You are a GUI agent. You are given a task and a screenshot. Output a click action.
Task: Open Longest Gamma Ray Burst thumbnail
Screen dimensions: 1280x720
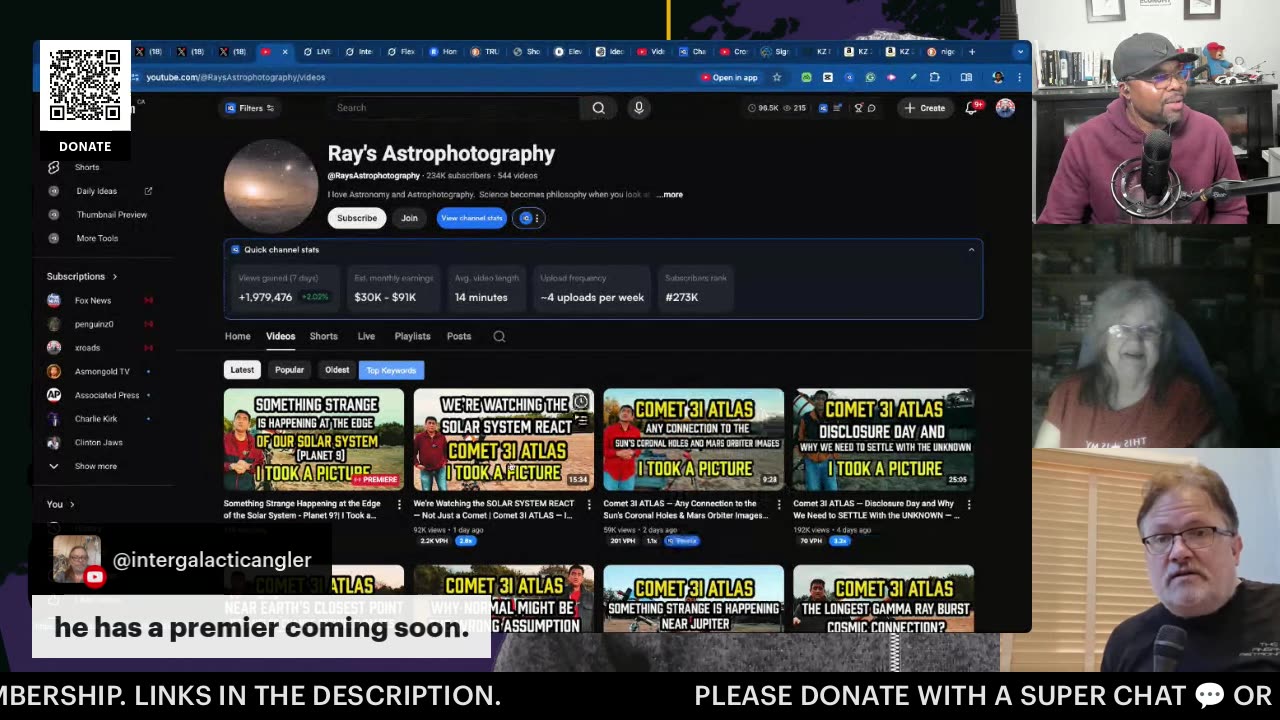(883, 599)
